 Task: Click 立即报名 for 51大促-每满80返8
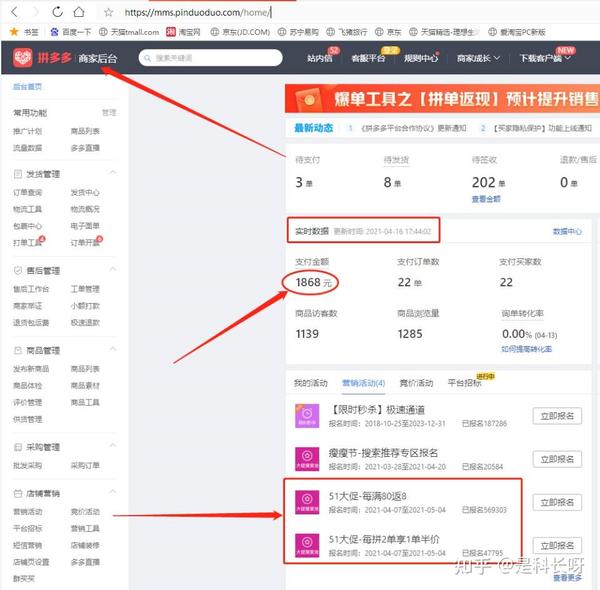[557, 502]
